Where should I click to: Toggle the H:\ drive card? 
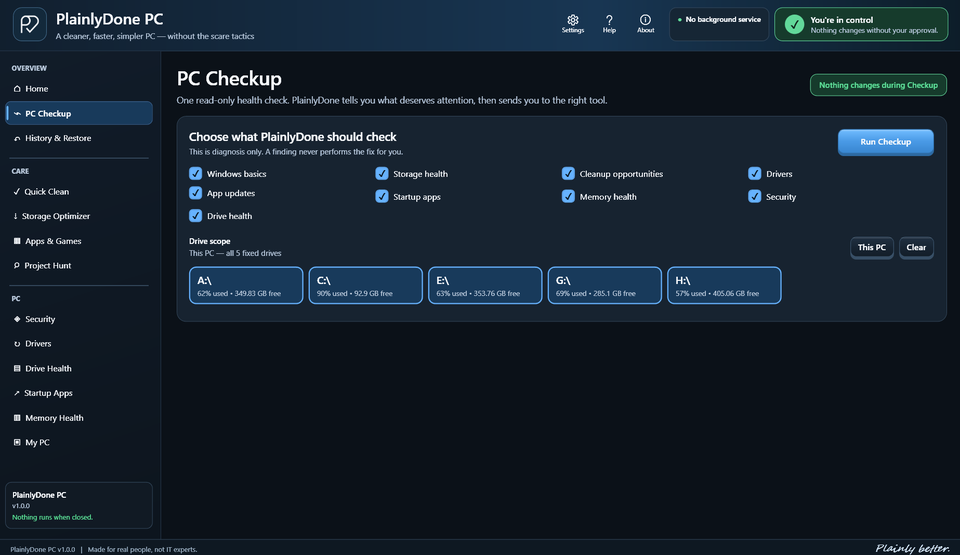724,285
